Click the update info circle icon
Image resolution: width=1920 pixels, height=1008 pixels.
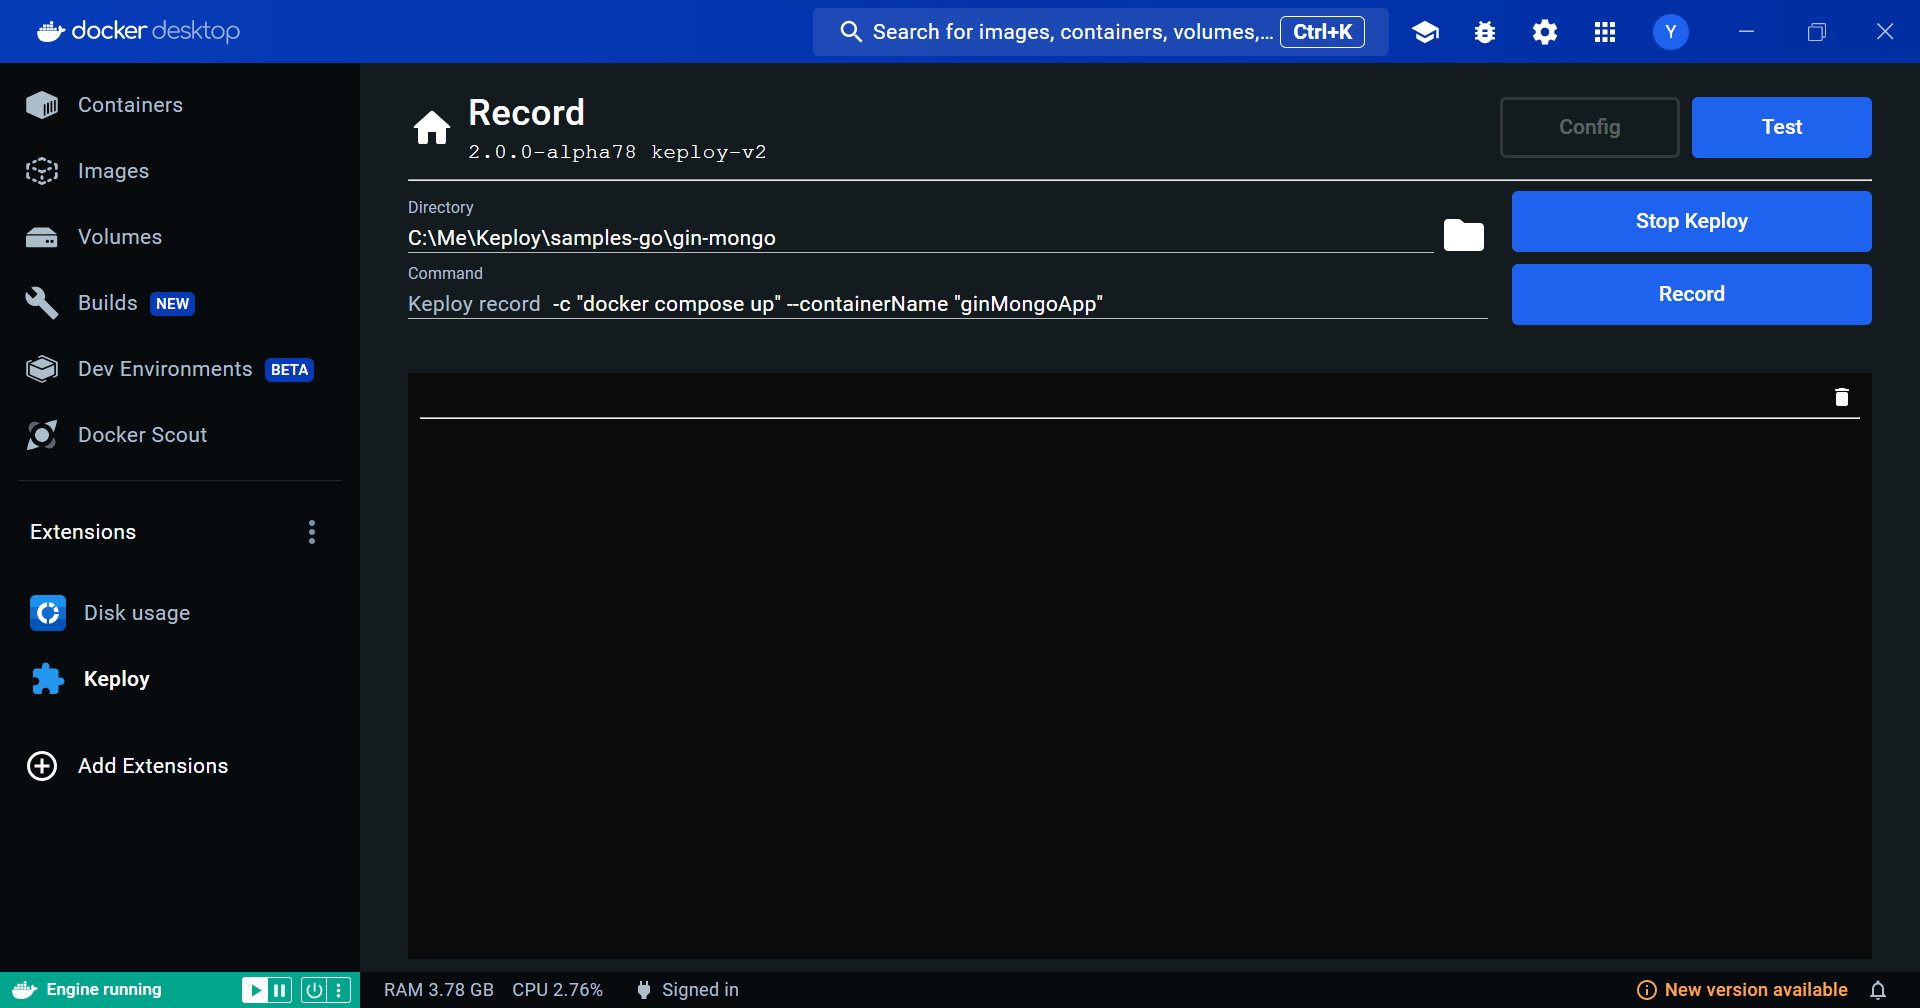(x=1646, y=990)
